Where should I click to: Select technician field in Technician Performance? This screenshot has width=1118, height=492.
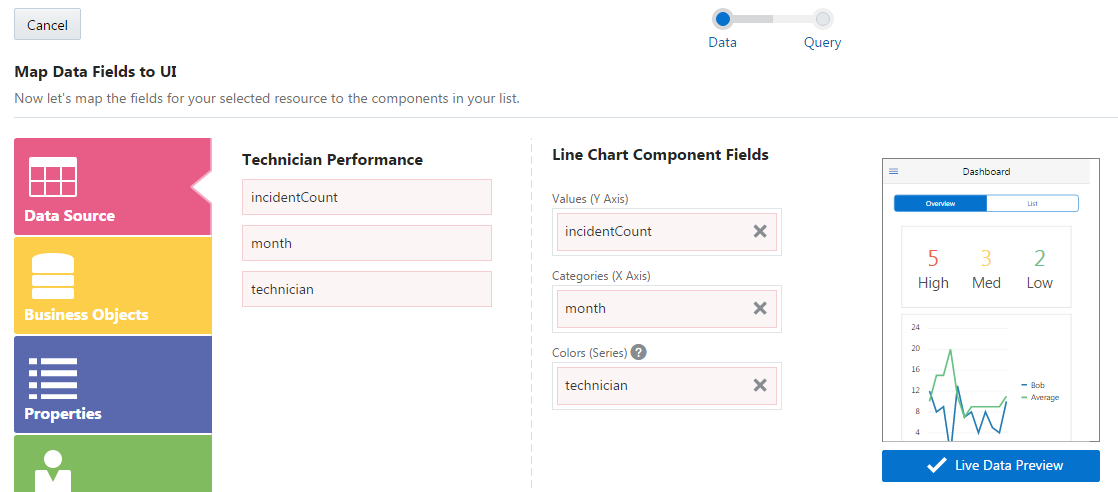pos(366,289)
